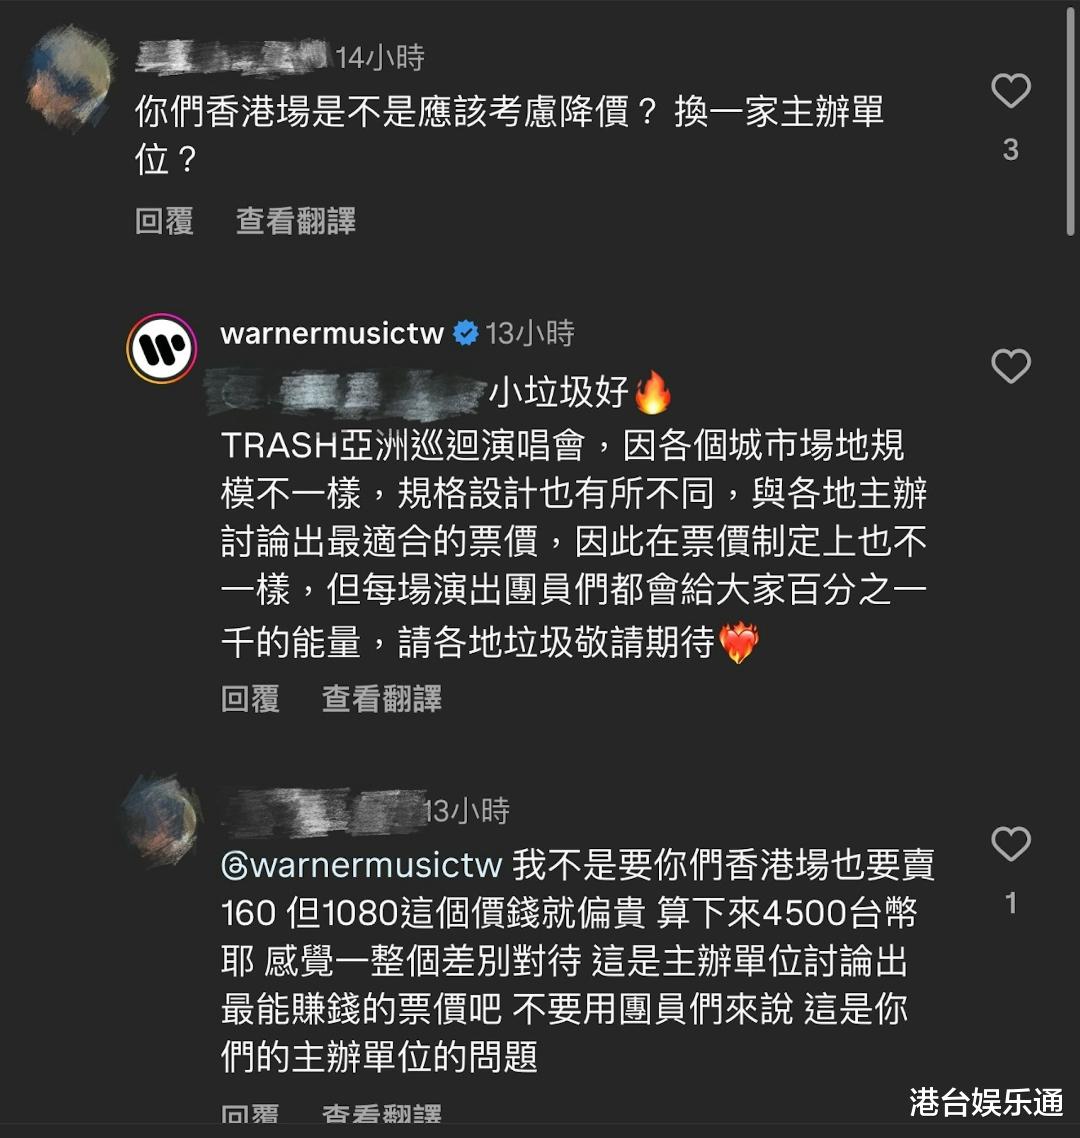1080x1138 pixels.
Task: Click 查看翻譯 under the last comment
Action: 382,1114
